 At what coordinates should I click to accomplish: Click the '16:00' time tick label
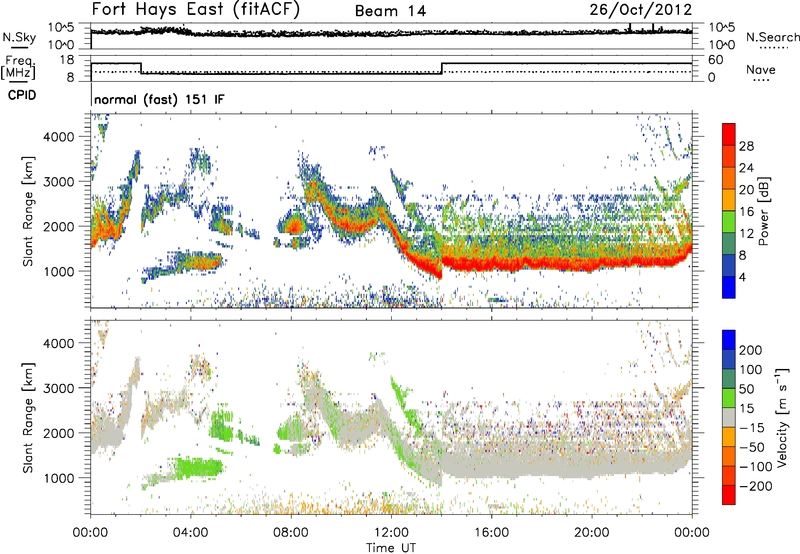491,533
